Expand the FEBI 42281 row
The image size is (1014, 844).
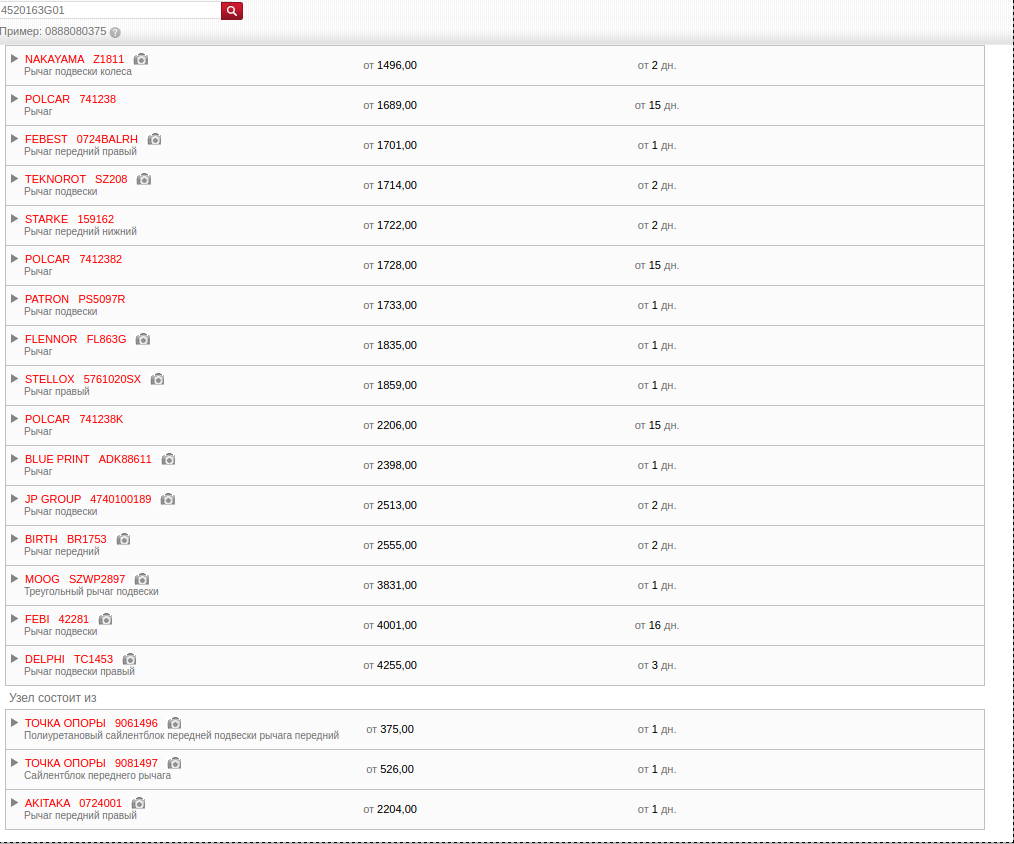[14, 620]
